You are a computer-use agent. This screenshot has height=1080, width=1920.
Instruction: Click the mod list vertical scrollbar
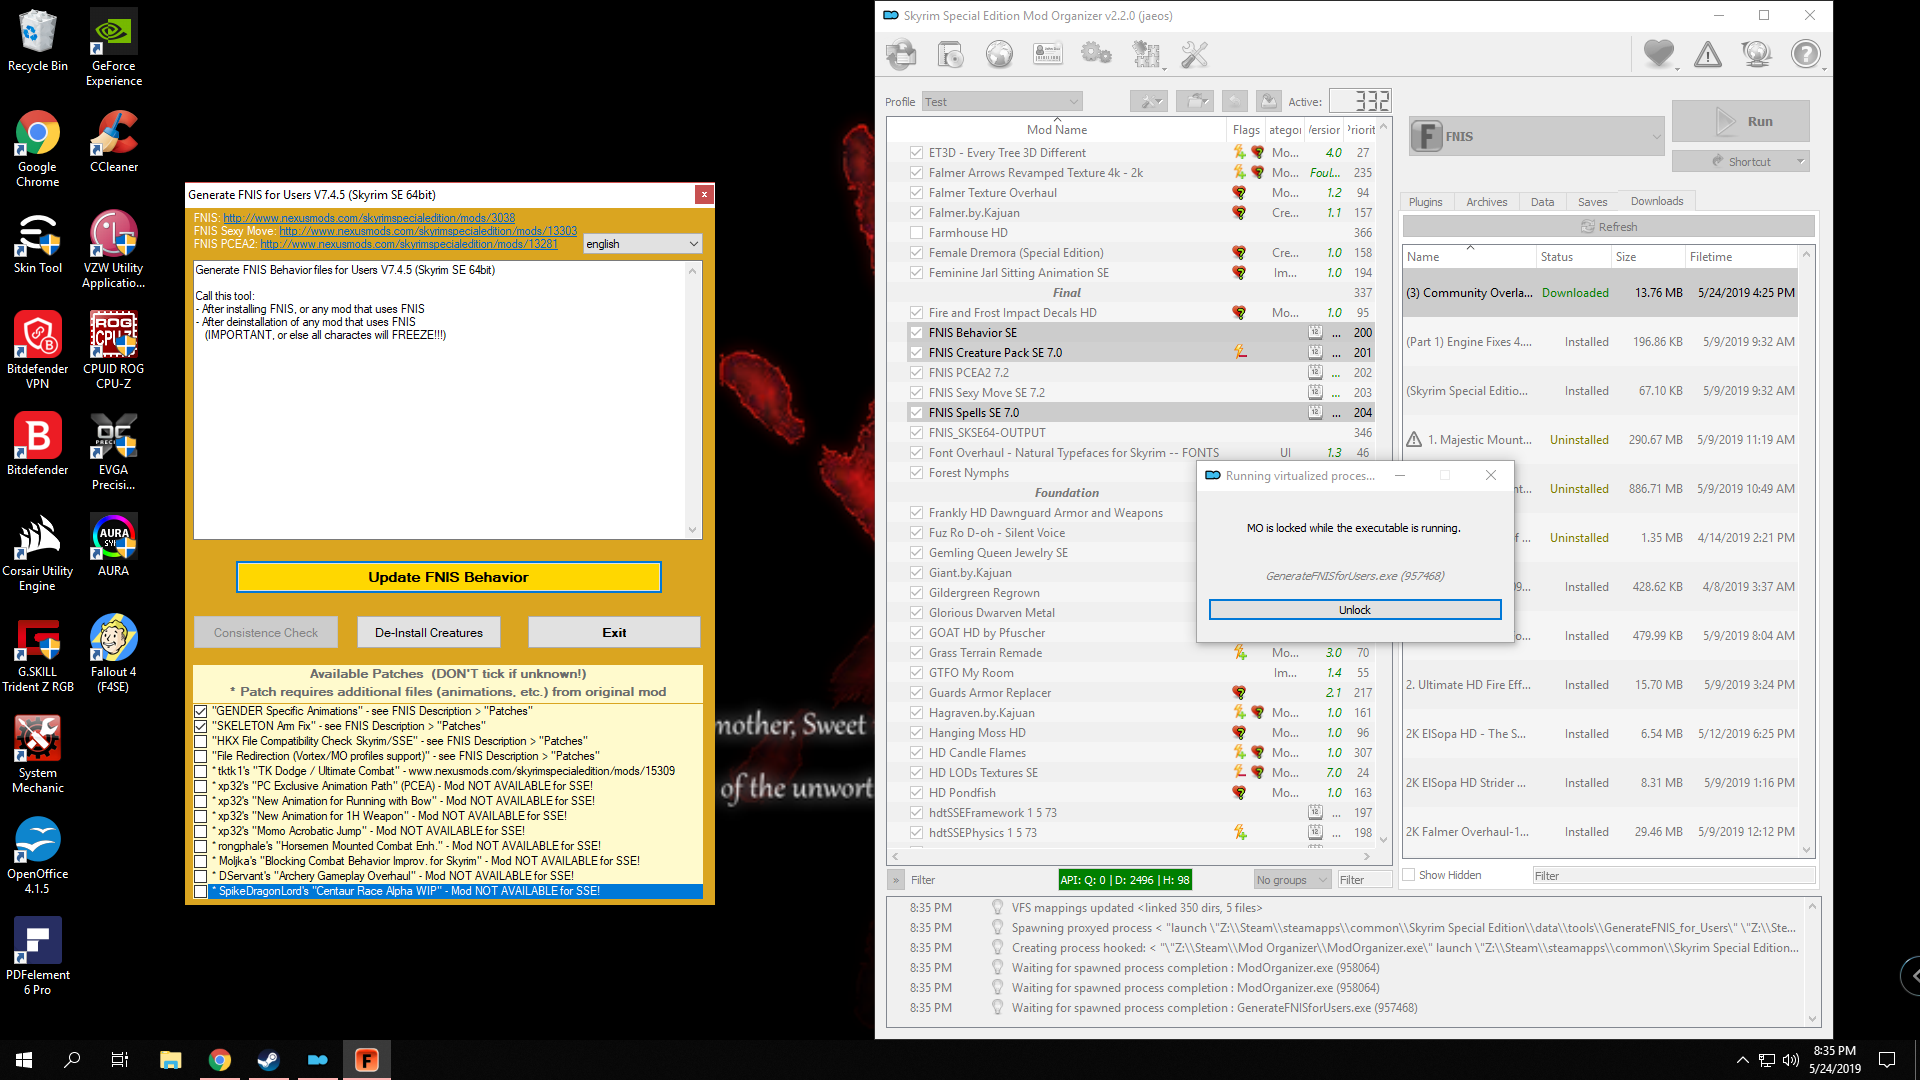[1384, 483]
